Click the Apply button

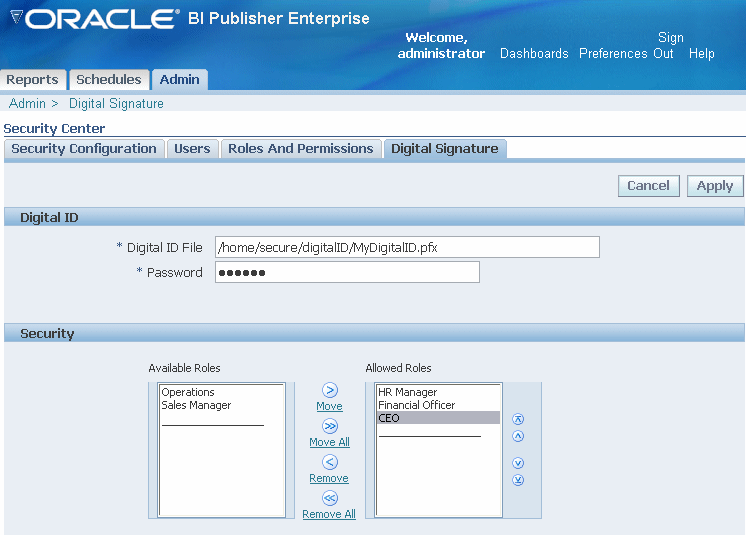coord(715,185)
